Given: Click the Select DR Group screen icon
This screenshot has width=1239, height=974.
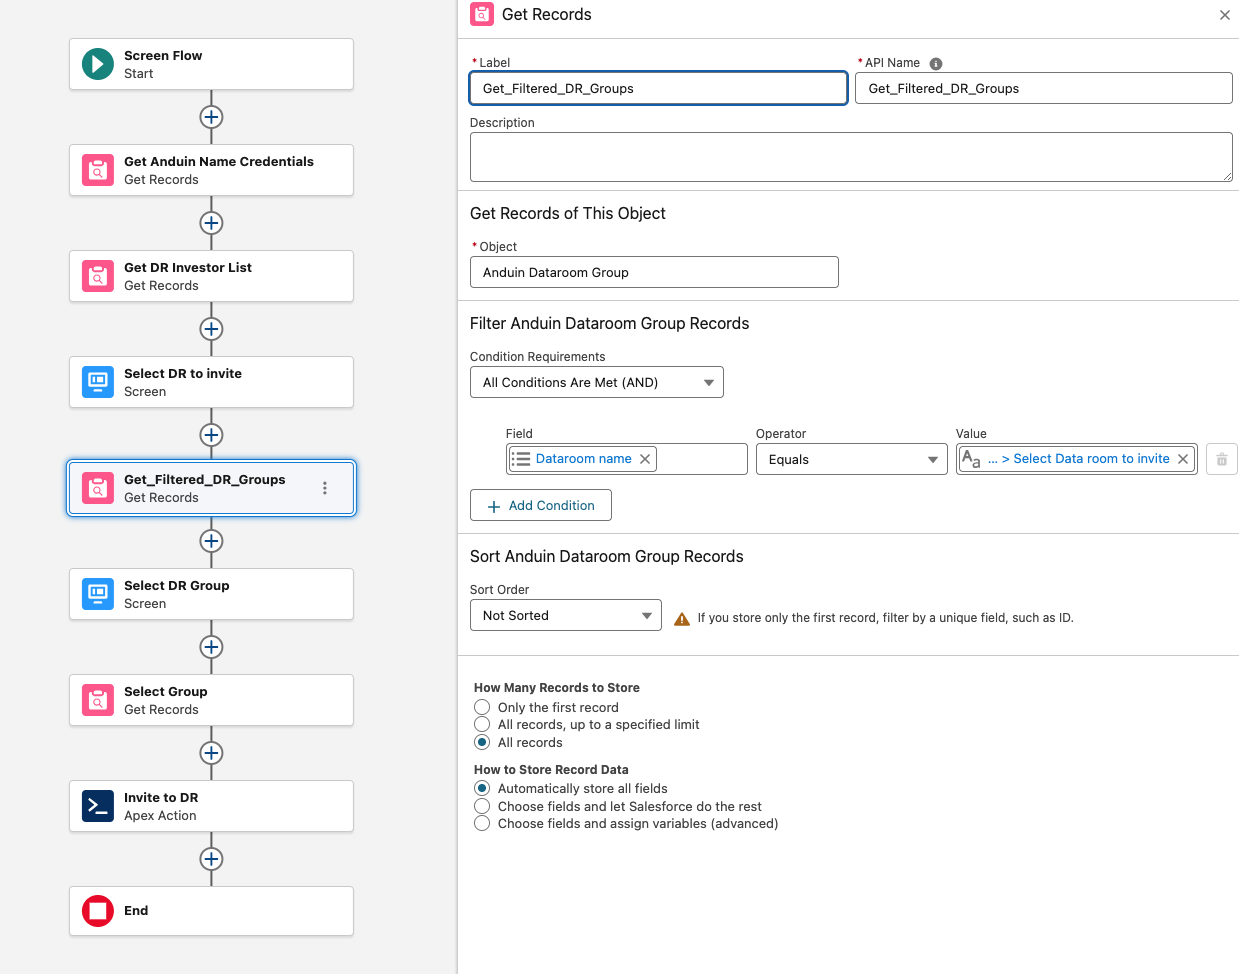Looking at the screenshot, I should pyautogui.click(x=97, y=594).
